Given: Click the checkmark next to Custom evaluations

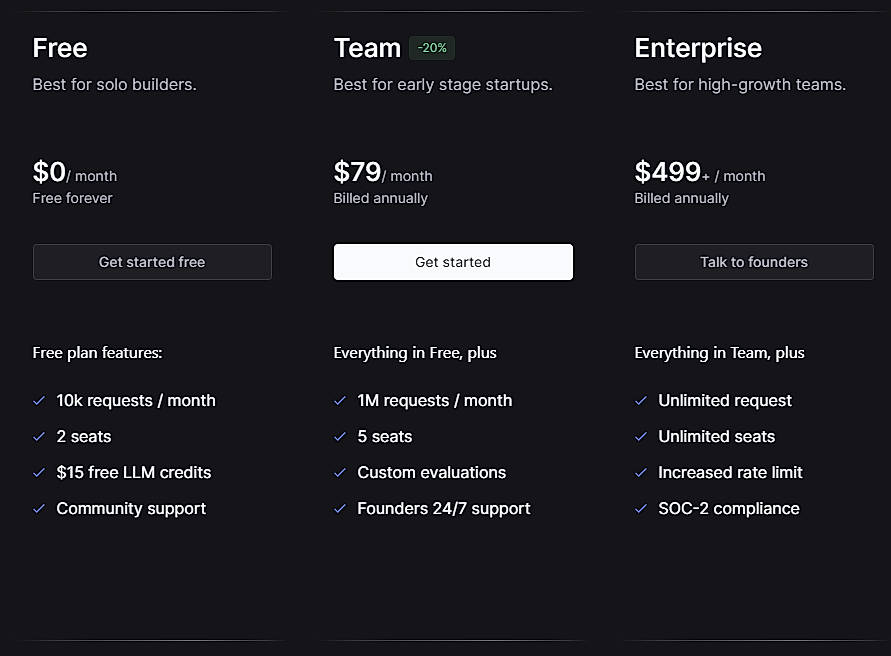Looking at the screenshot, I should click(340, 472).
